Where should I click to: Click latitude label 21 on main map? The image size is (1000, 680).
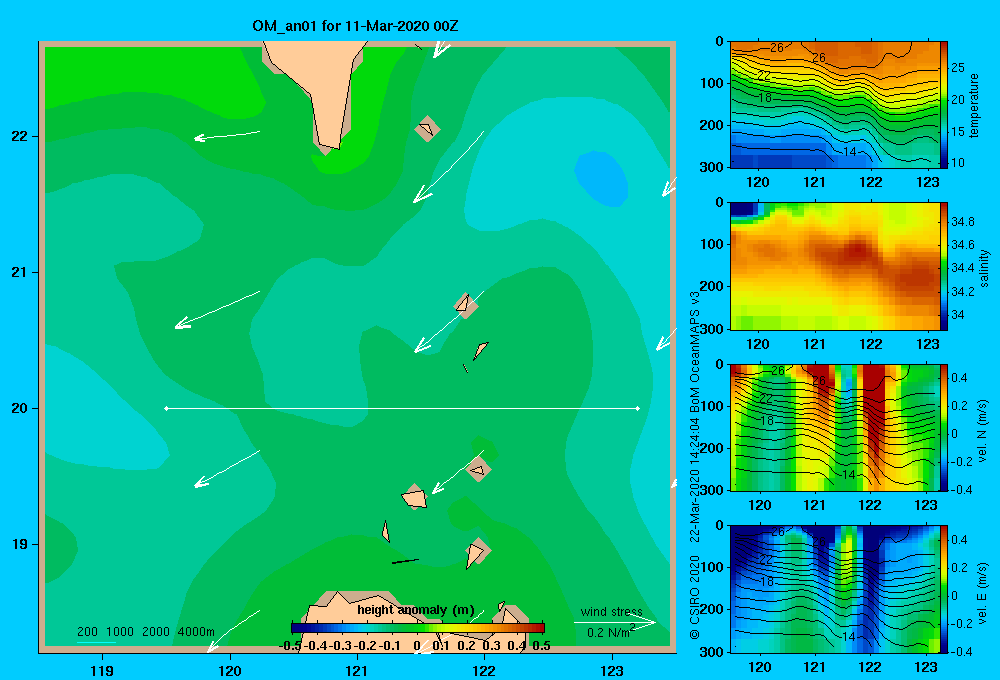click(x=19, y=272)
